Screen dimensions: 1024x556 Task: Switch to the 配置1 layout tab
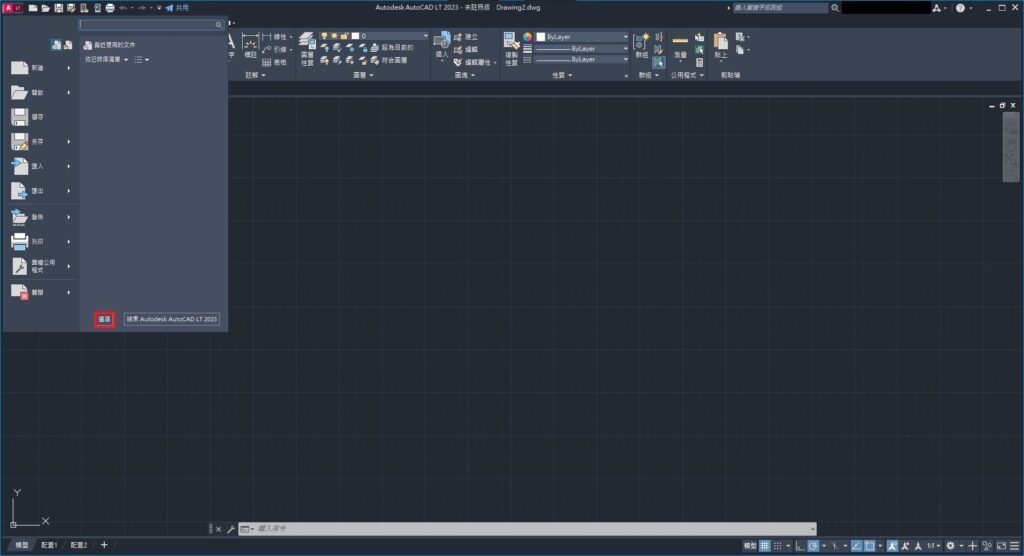49,546
